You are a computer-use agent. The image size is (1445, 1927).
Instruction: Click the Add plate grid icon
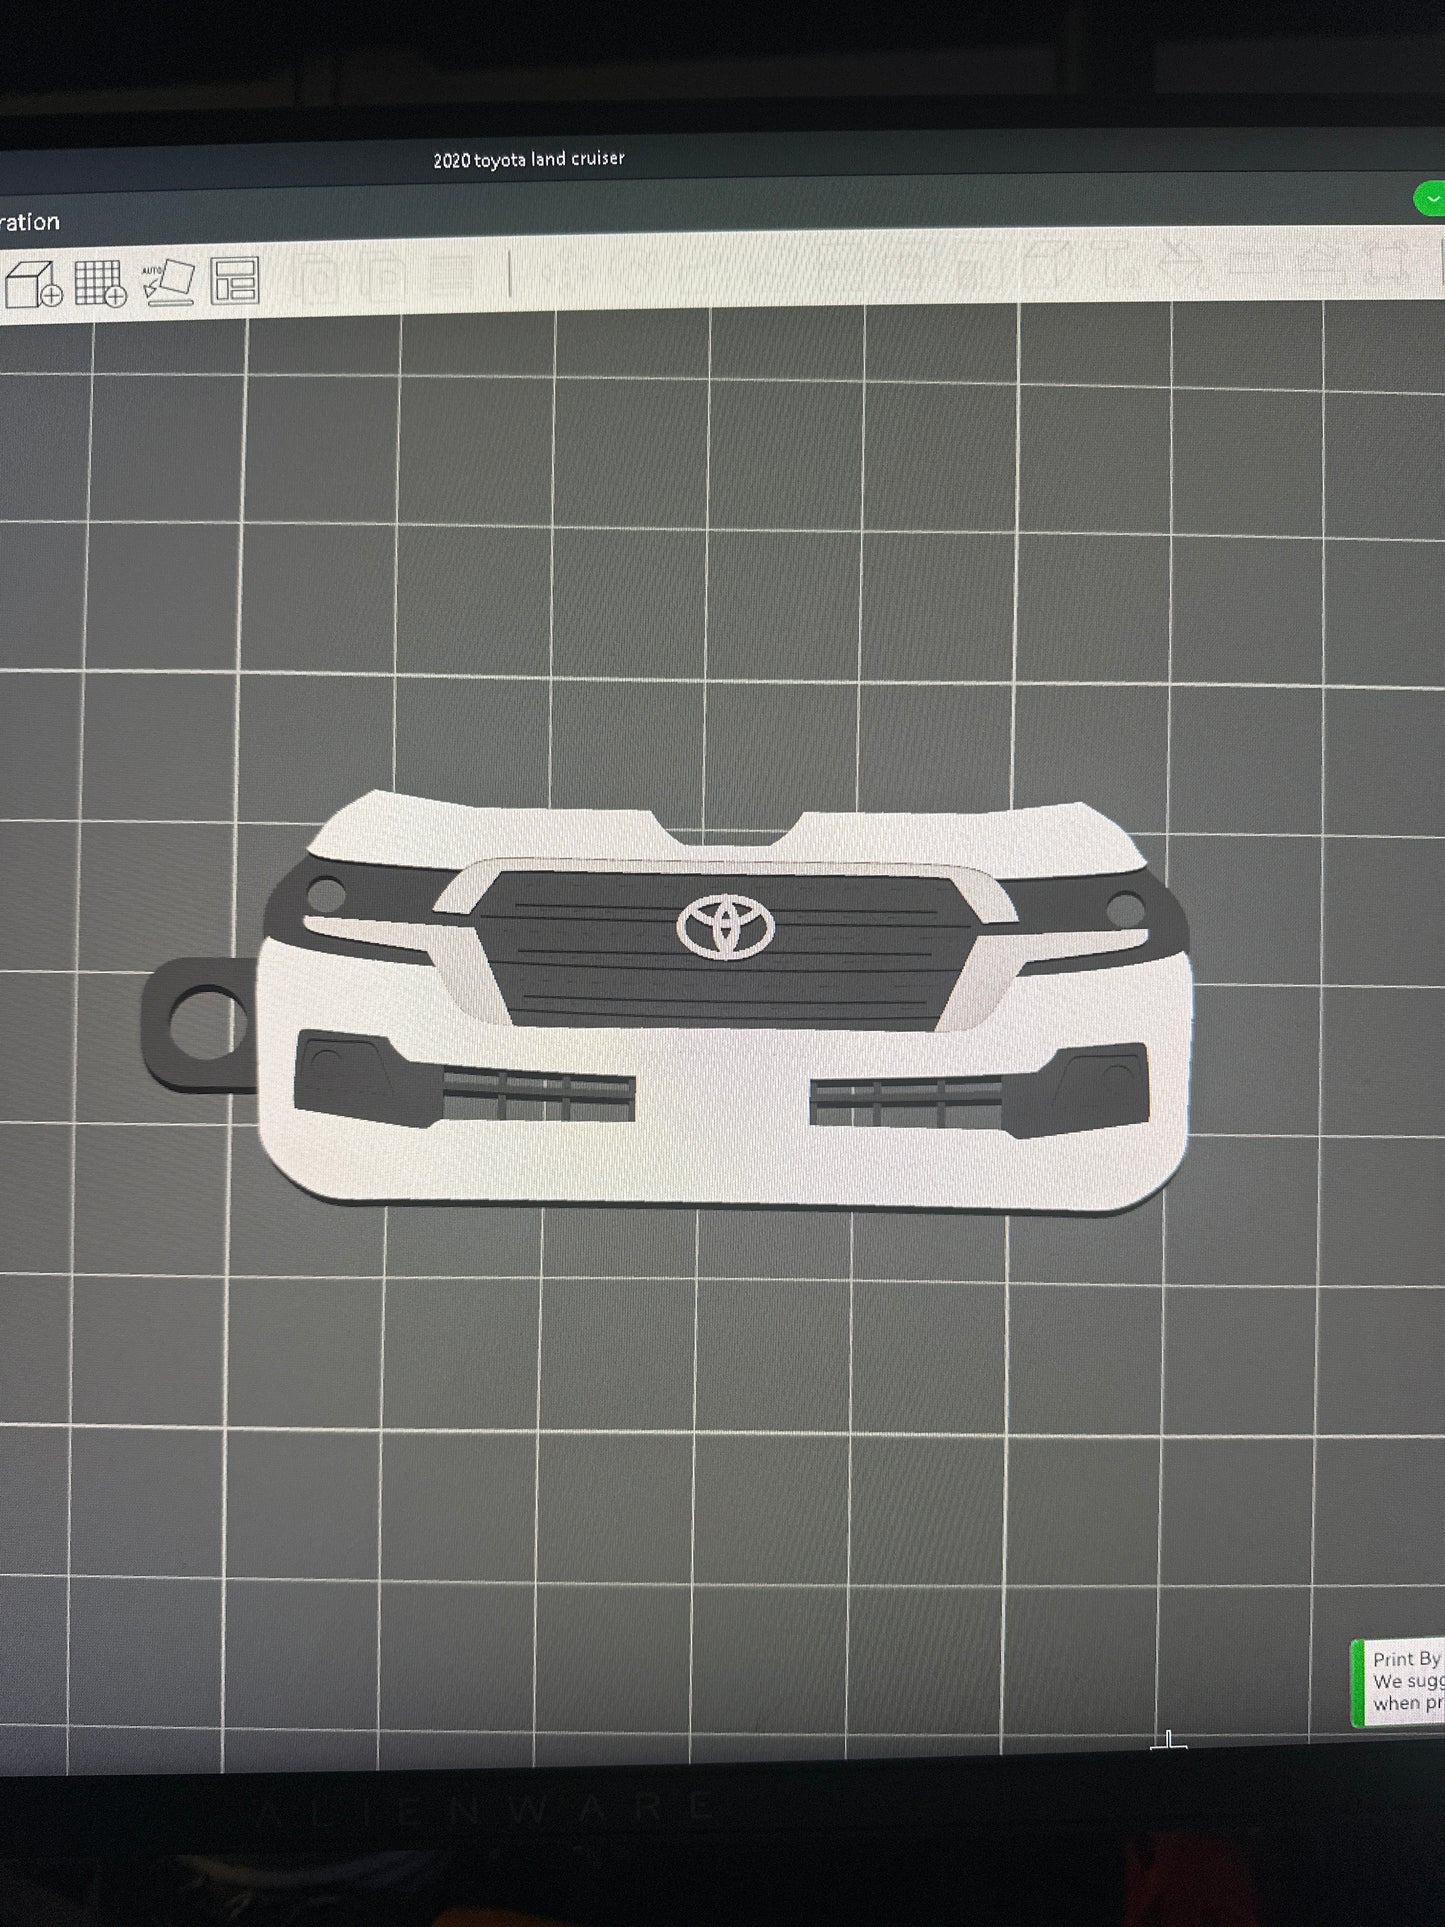tap(100, 283)
